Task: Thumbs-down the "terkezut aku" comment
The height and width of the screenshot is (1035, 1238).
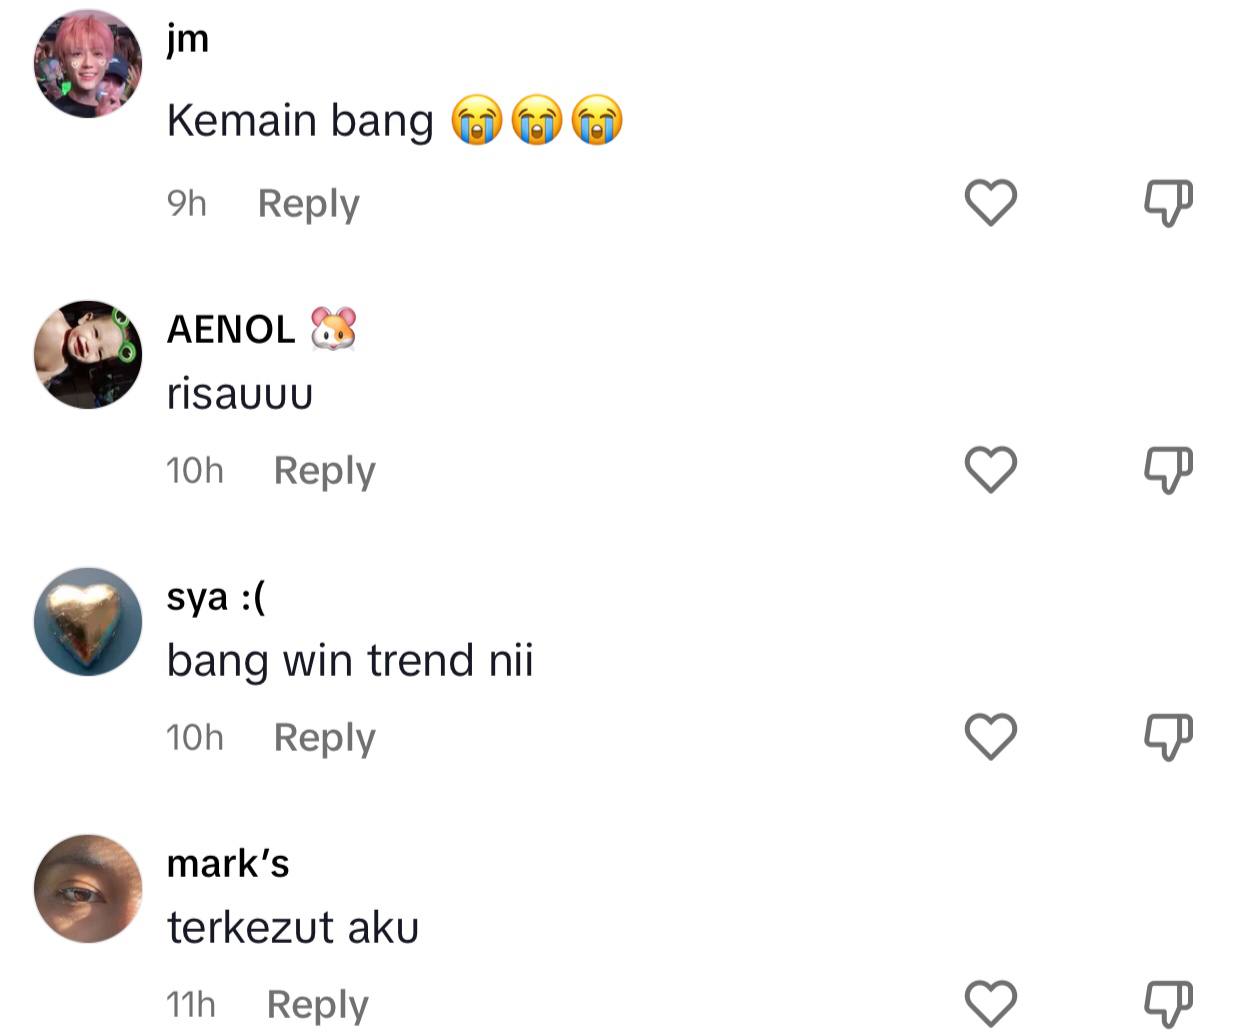Action: pyautogui.click(x=1168, y=1004)
